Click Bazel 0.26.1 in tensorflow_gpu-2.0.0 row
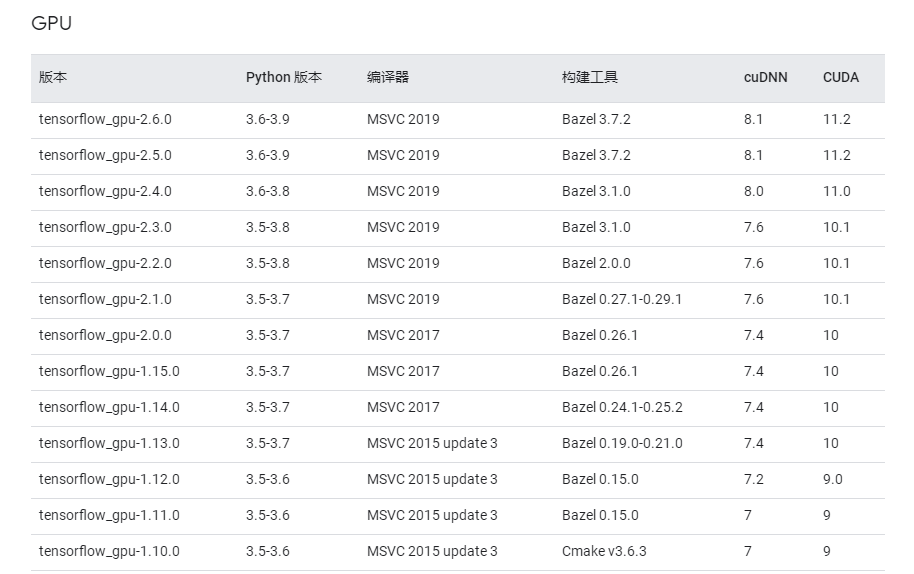The image size is (914, 574). pyautogui.click(x=599, y=336)
